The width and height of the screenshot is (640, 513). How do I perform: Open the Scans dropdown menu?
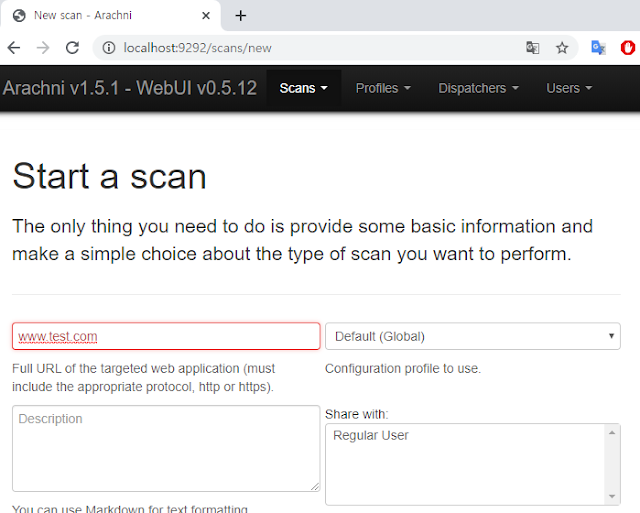pos(303,88)
